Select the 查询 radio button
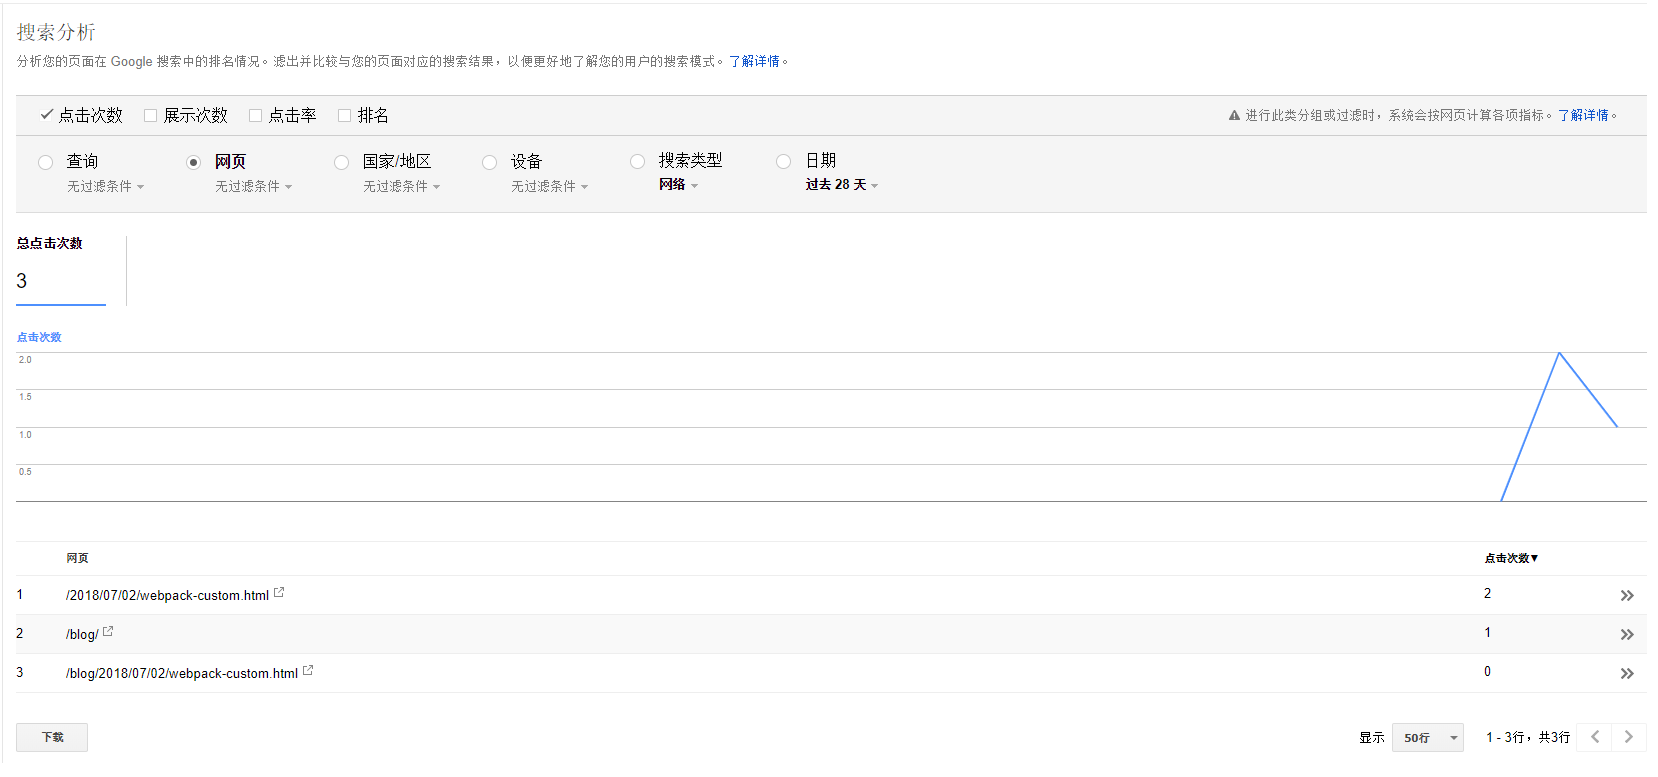The width and height of the screenshot is (1658, 777). tap(45, 162)
